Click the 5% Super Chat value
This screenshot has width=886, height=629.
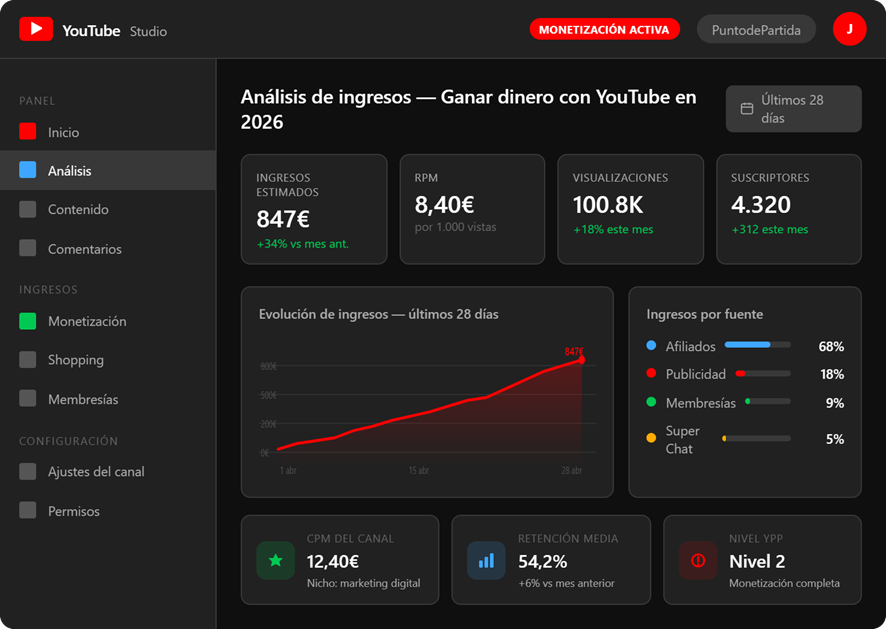pyautogui.click(x=835, y=439)
